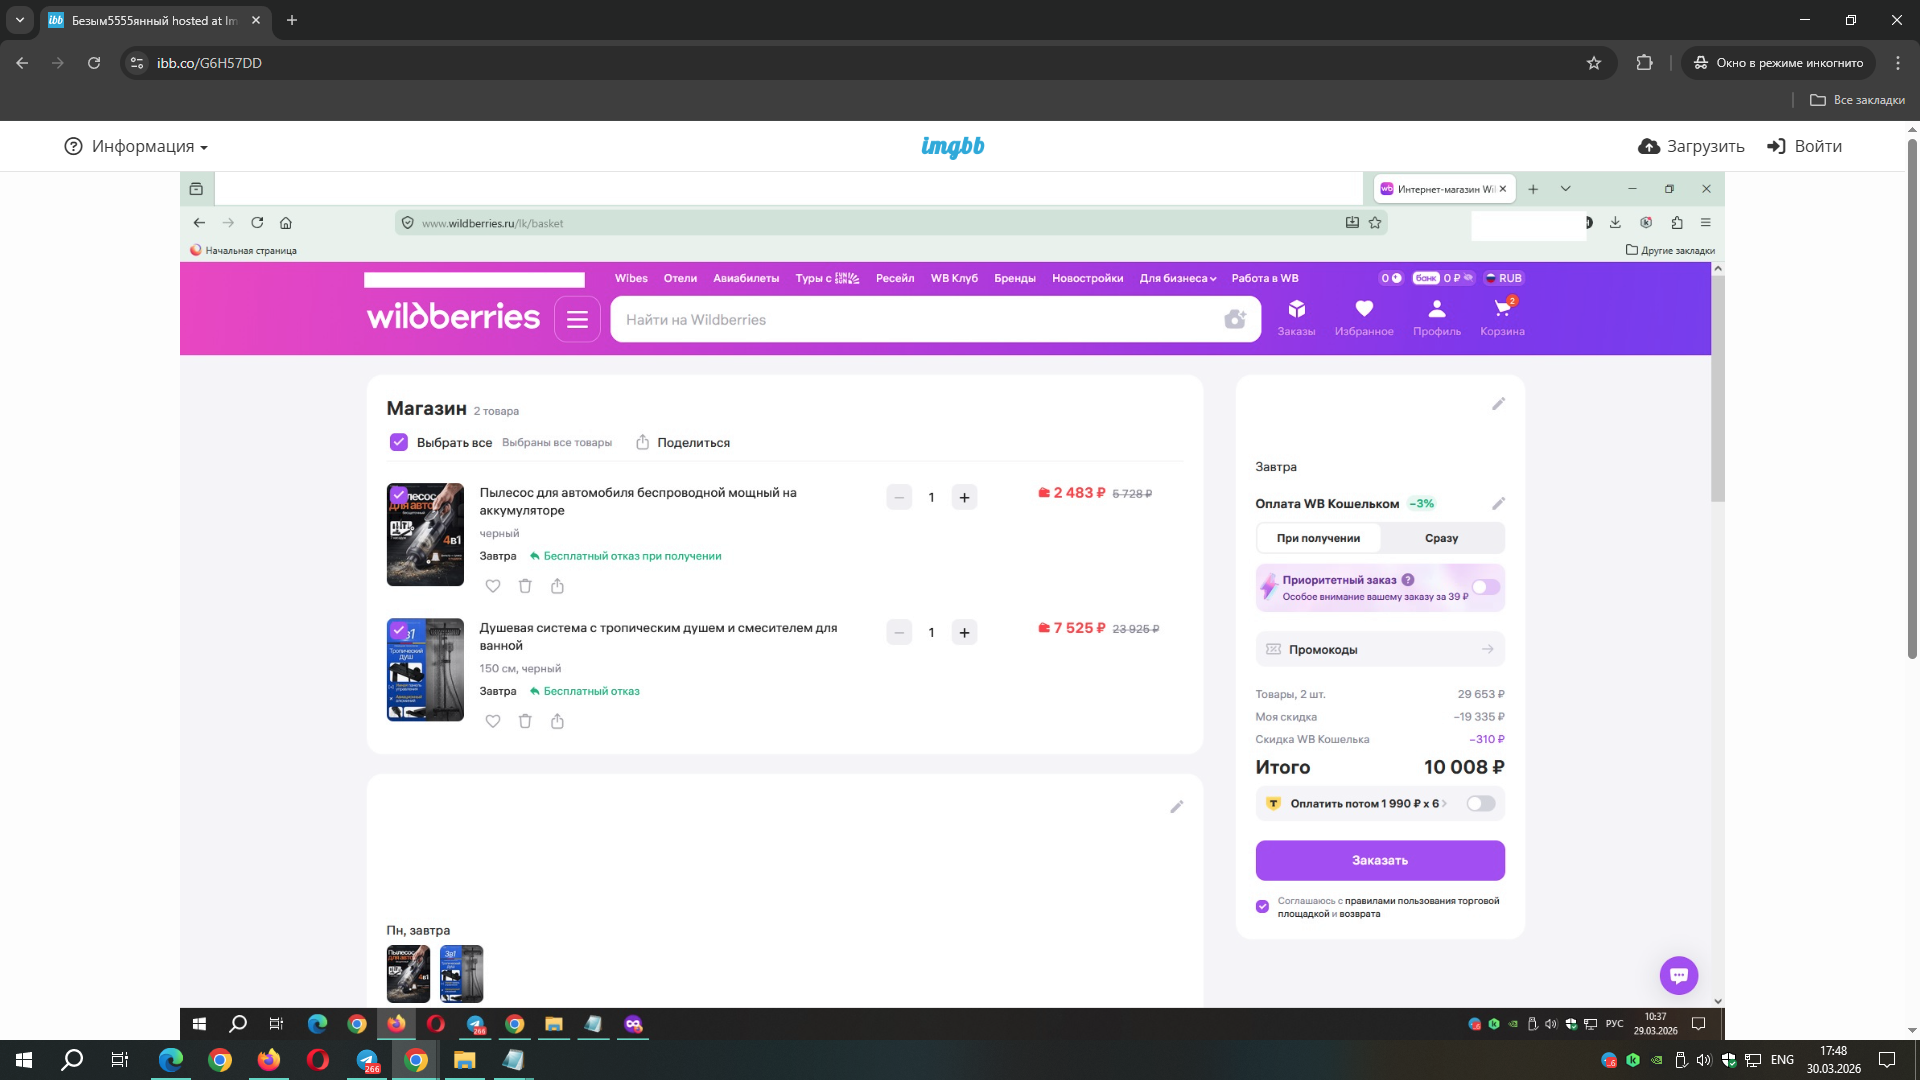Add shower system to favorites heart icon
The image size is (1920, 1080).
[493, 721]
